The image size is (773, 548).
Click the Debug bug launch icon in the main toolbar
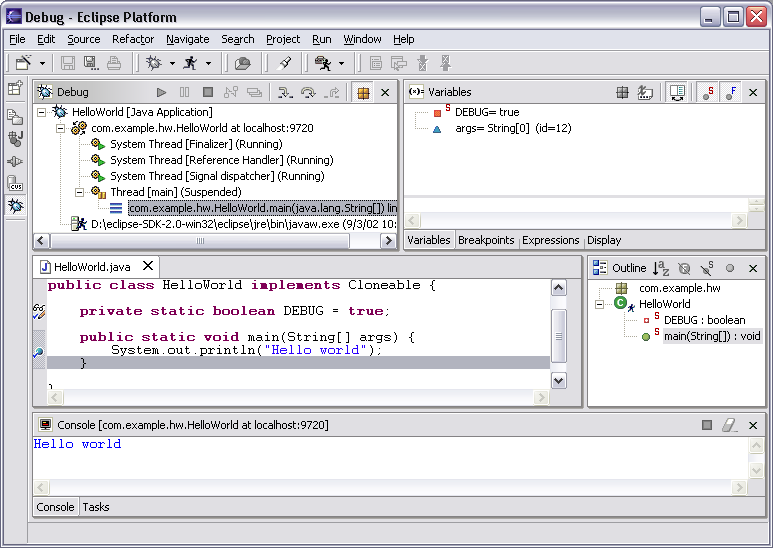(154, 63)
